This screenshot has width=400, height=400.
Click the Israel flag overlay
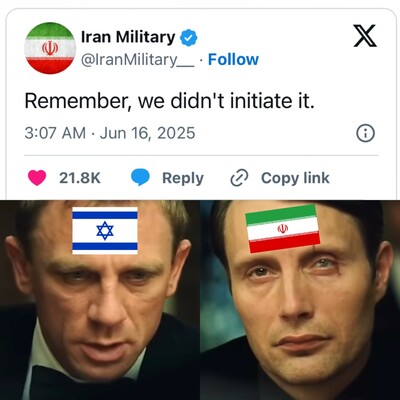pos(105,231)
